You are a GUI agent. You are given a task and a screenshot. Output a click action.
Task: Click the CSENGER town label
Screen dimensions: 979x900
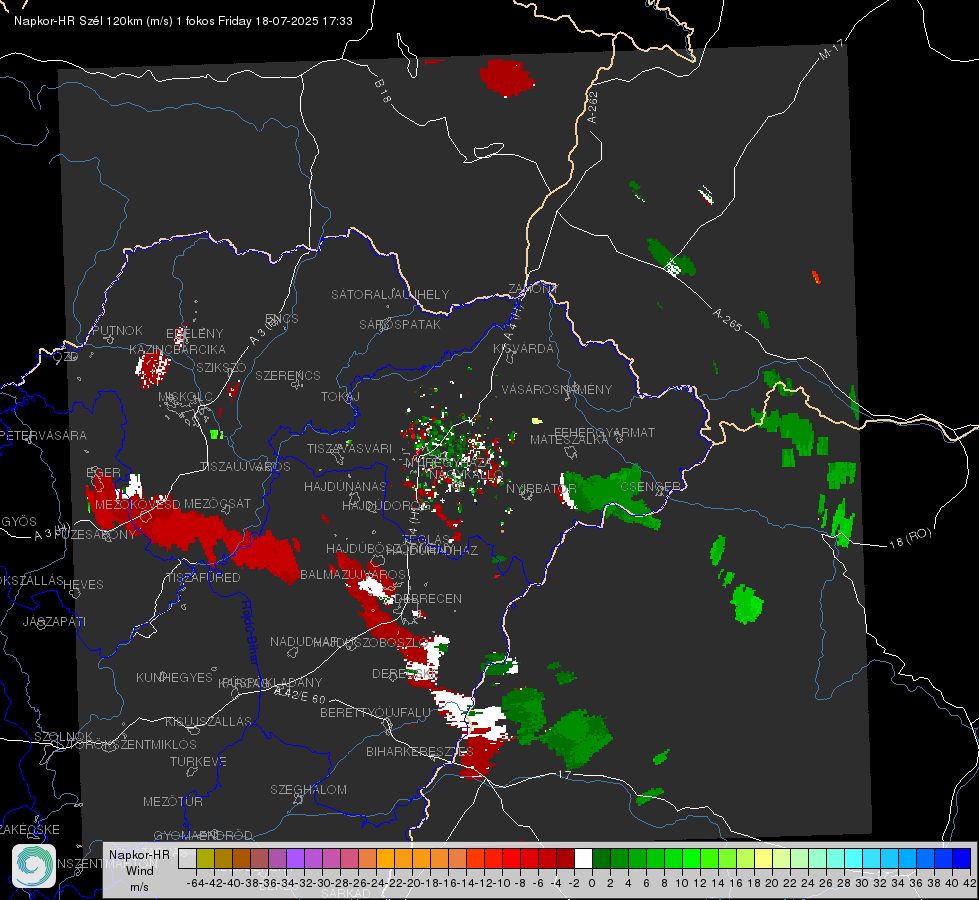click(650, 486)
